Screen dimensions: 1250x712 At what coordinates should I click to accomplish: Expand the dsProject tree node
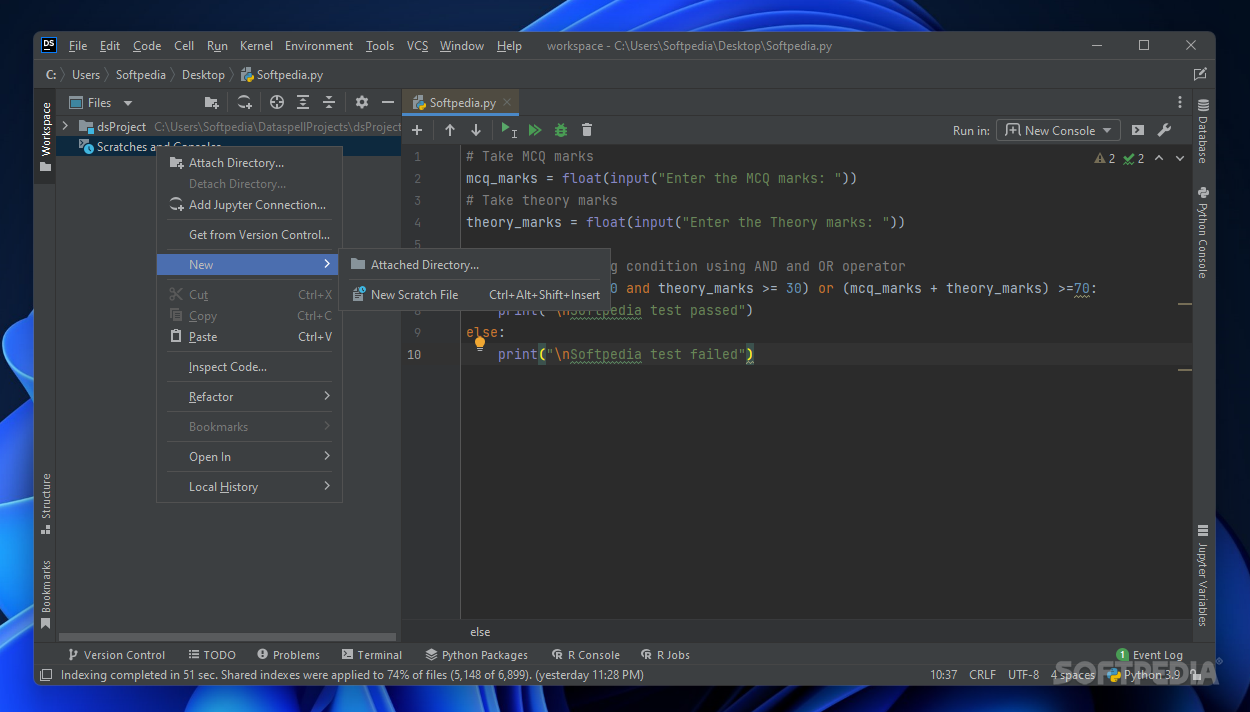point(66,126)
